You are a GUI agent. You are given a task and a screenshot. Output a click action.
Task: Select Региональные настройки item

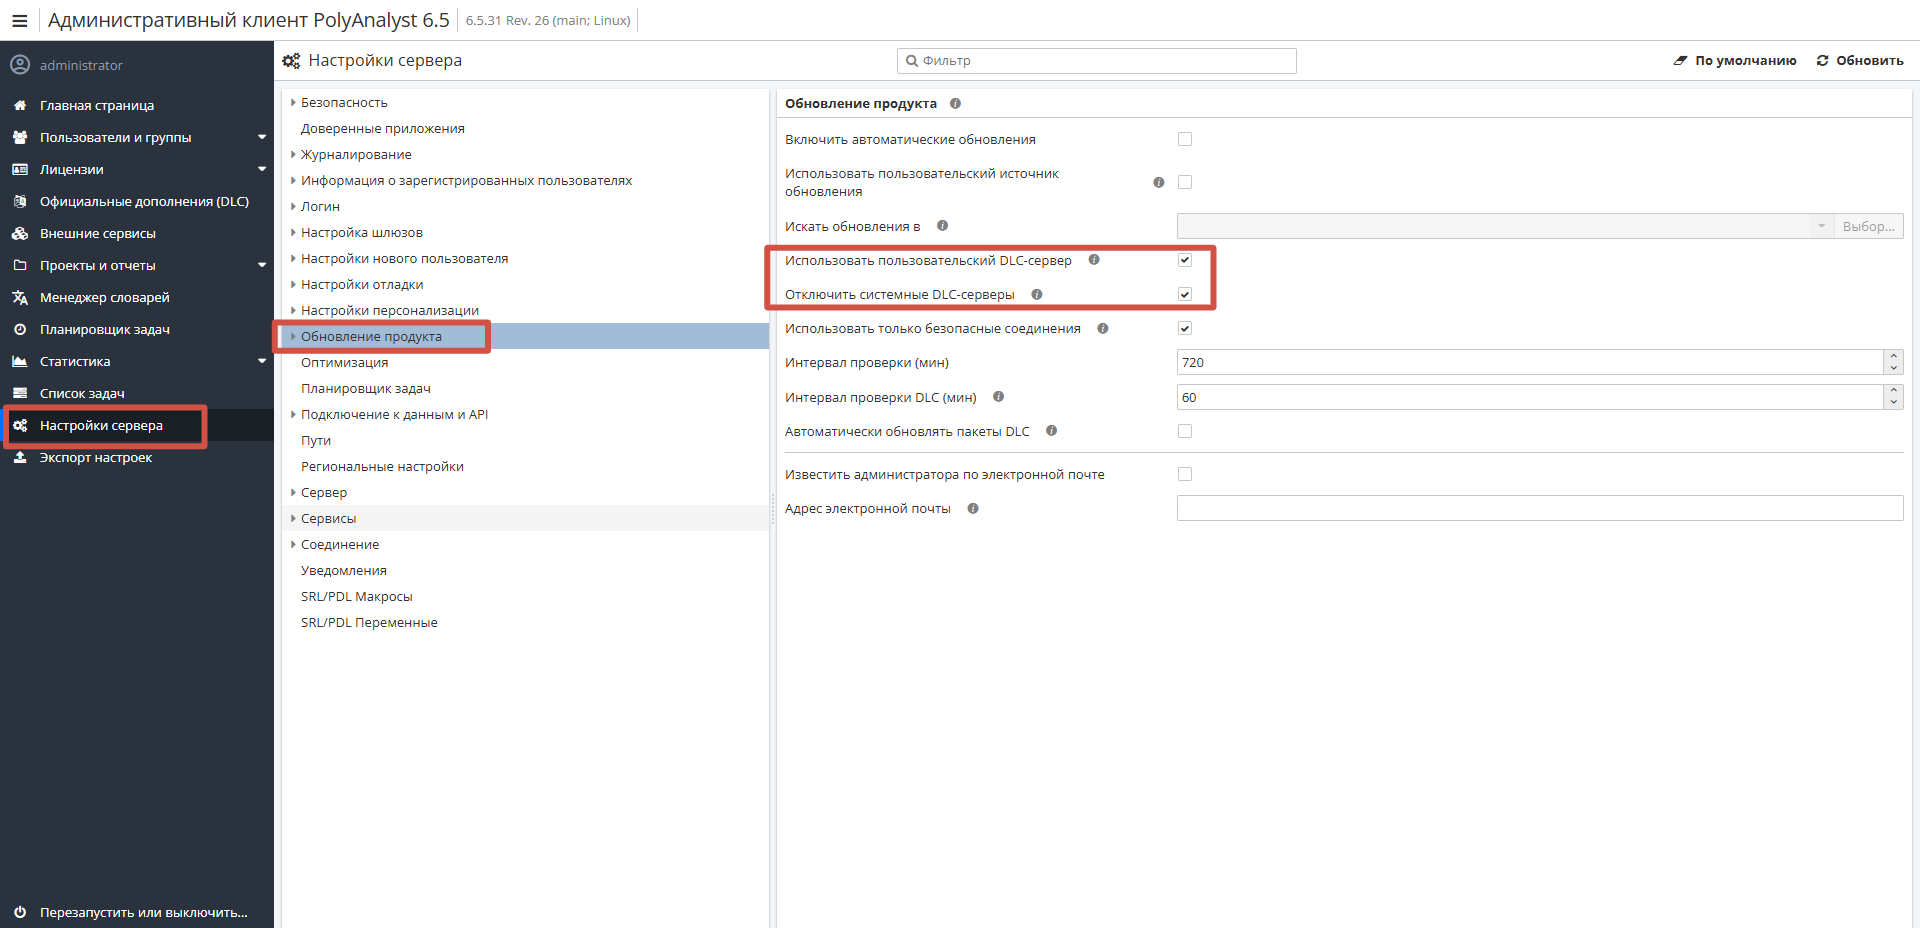(382, 466)
